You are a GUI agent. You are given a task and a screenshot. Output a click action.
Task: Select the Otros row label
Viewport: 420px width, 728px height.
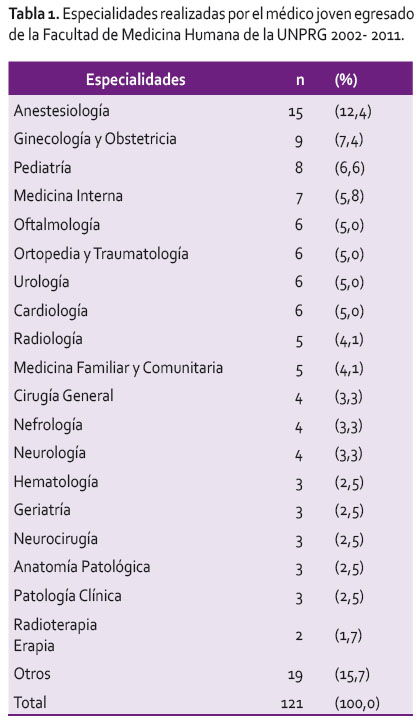pos(32,674)
